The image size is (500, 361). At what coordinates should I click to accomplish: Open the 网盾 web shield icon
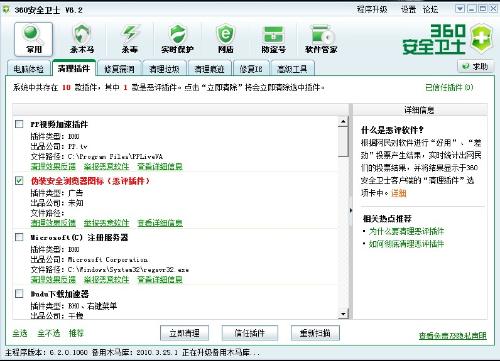[226, 39]
